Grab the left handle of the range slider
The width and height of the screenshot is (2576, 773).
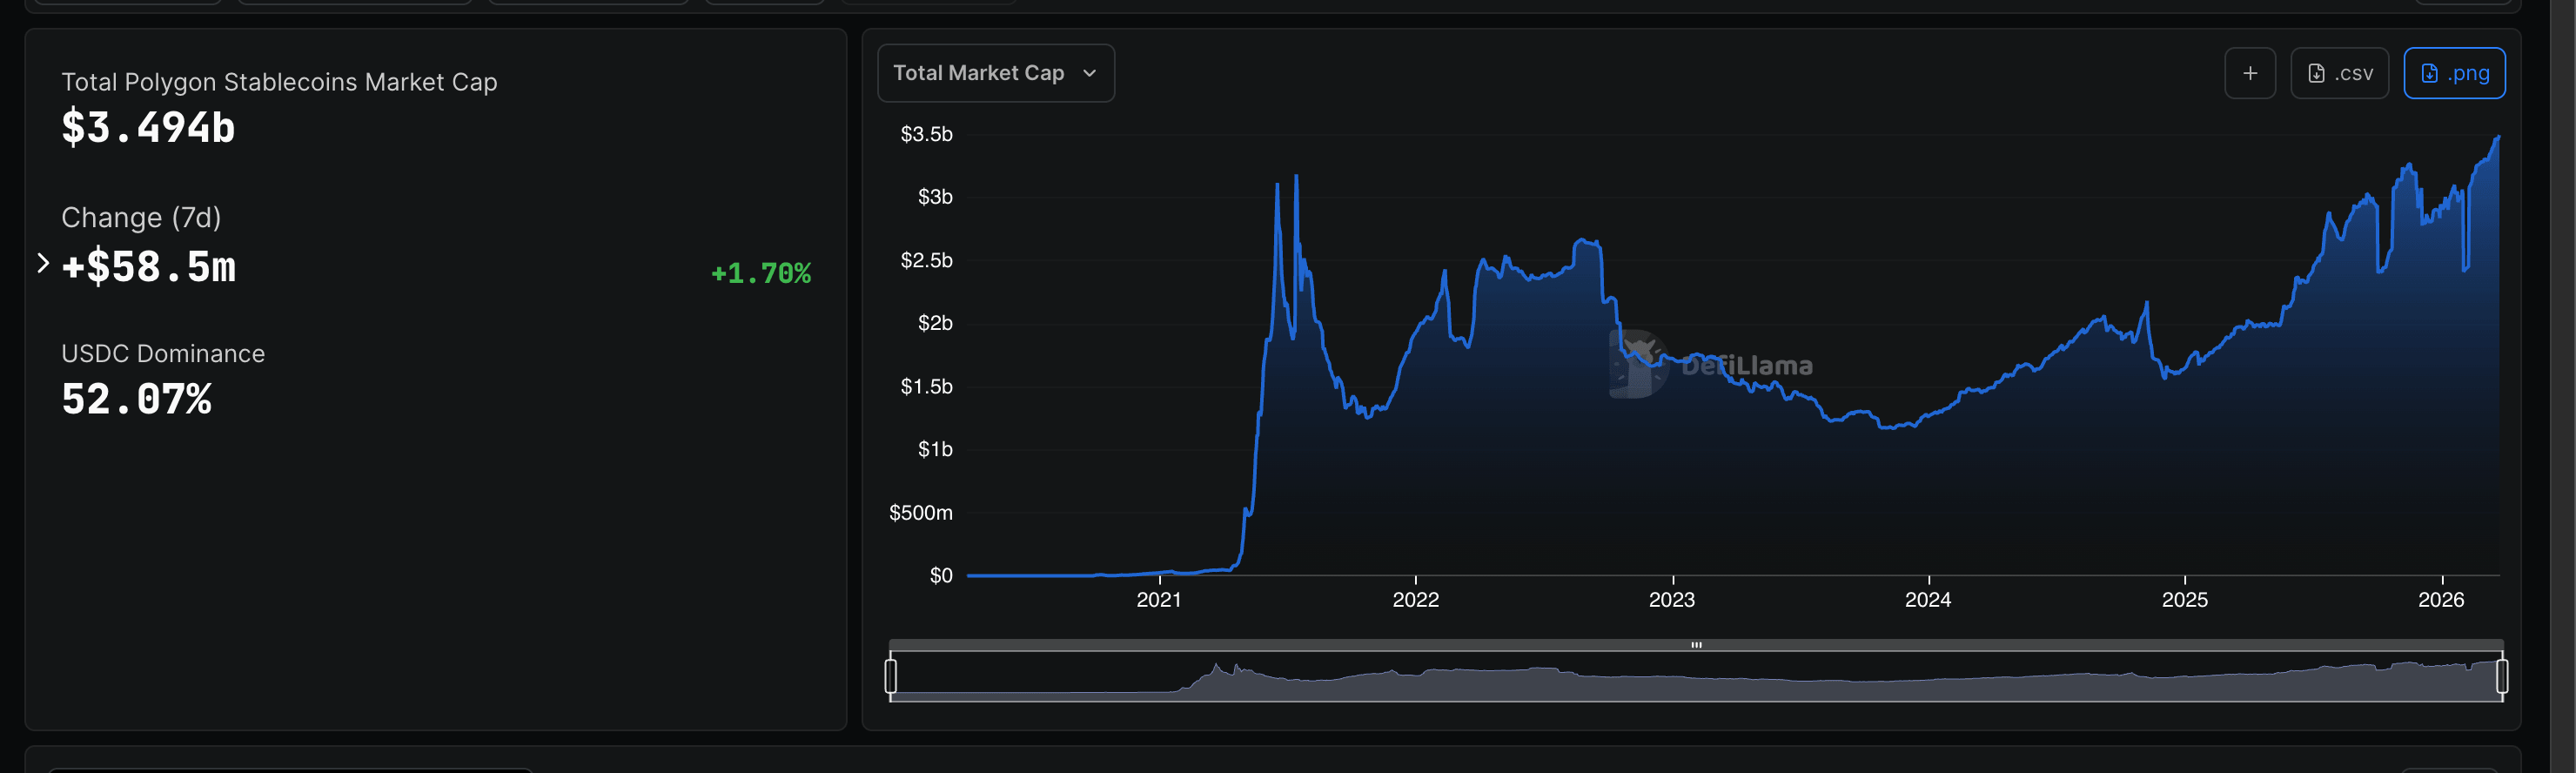click(x=891, y=676)
